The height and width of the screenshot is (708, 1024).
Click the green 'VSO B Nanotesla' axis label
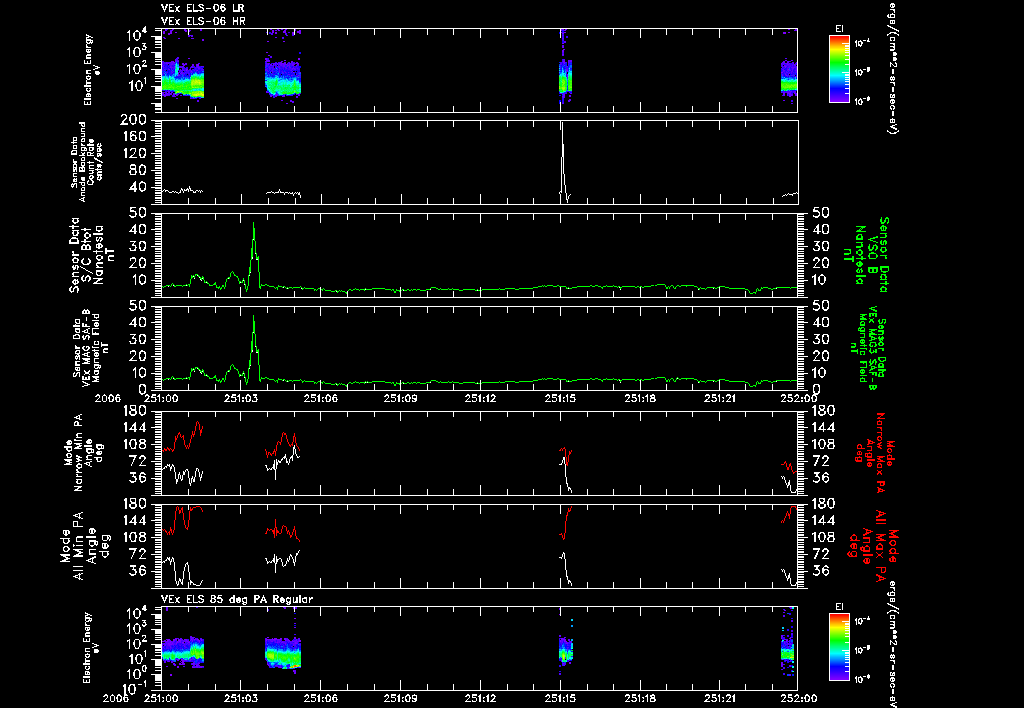point(866,255)
